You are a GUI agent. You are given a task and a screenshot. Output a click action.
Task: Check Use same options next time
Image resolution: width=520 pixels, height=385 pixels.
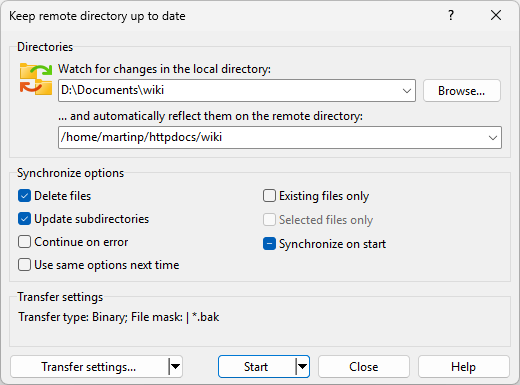[24, 265]
